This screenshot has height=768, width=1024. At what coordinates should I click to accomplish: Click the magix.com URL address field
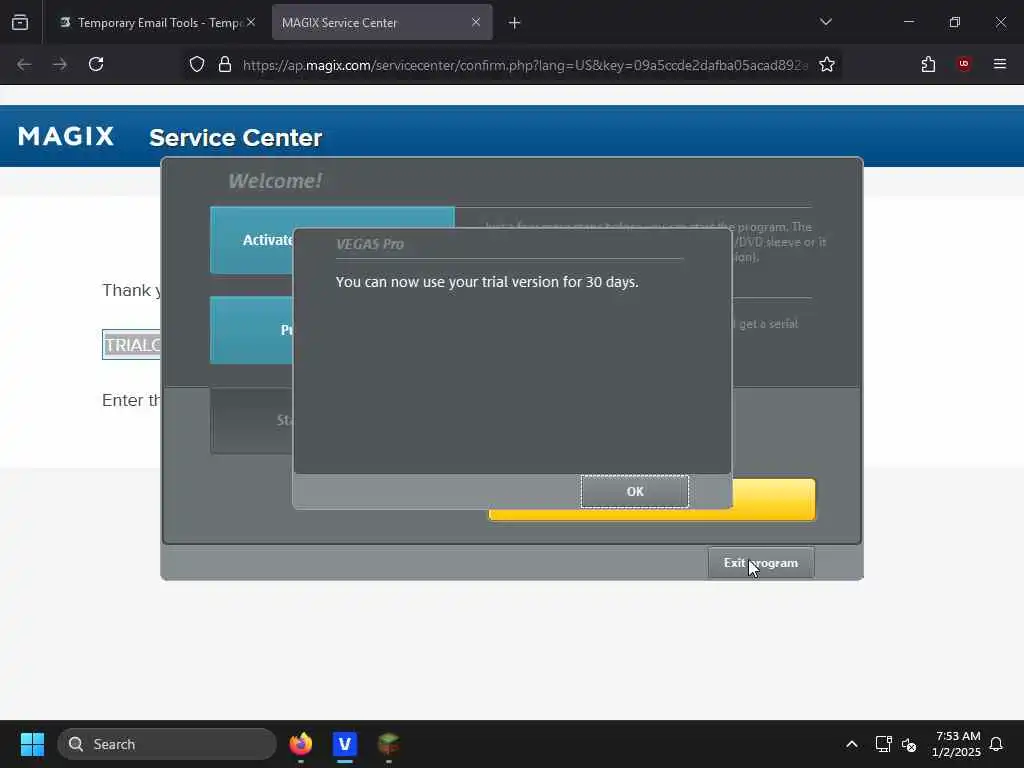pyautogui.click(x=525, y=65)
